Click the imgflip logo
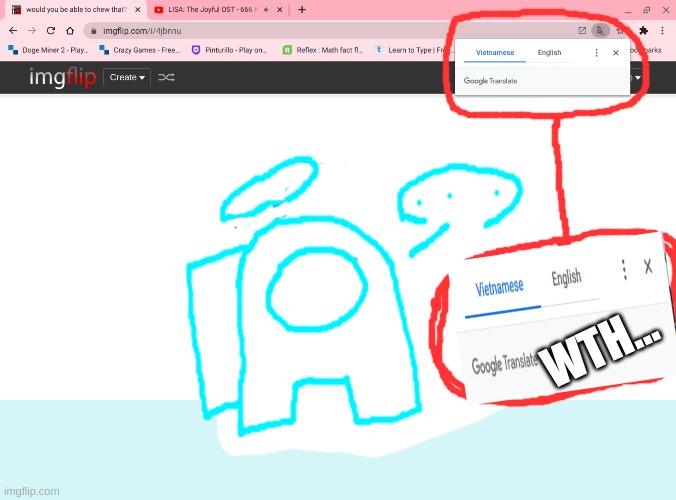676x500 pixels. [63, 77]
